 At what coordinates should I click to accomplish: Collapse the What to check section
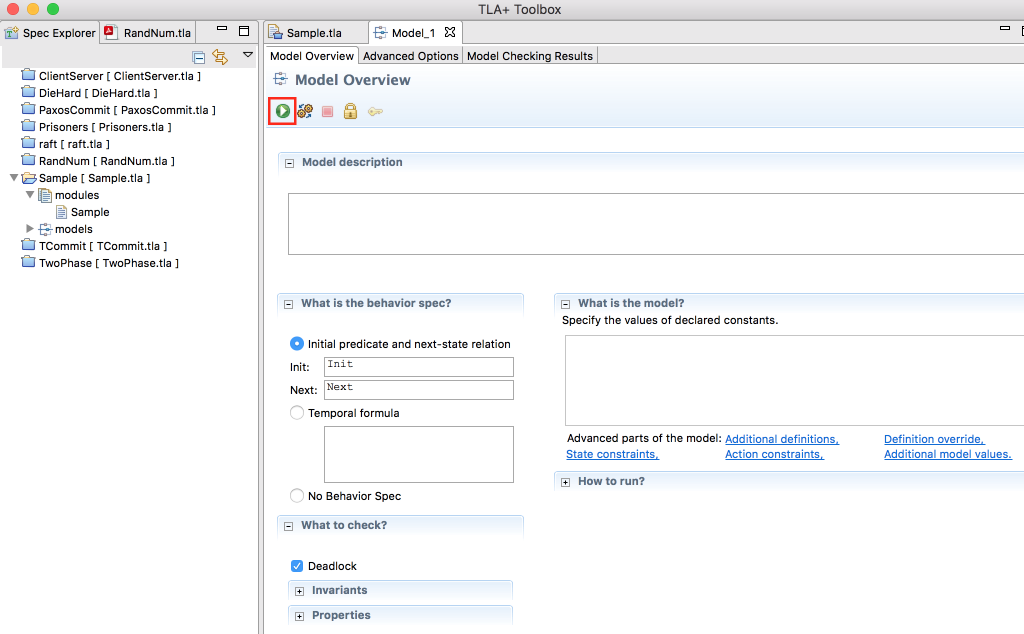pos(289,526)
